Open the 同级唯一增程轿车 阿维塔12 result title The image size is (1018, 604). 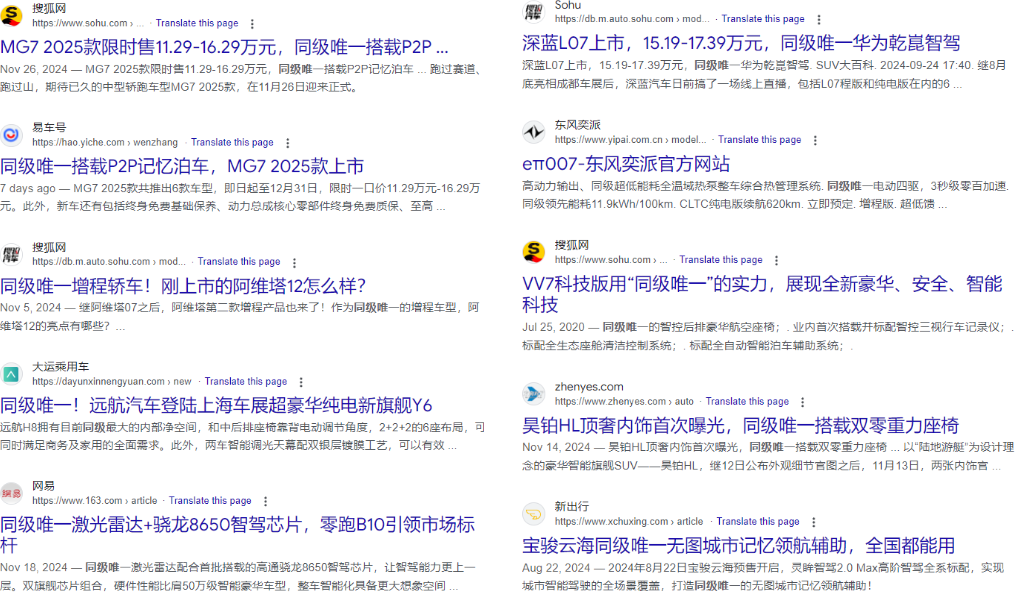click(x=183, y=286)
